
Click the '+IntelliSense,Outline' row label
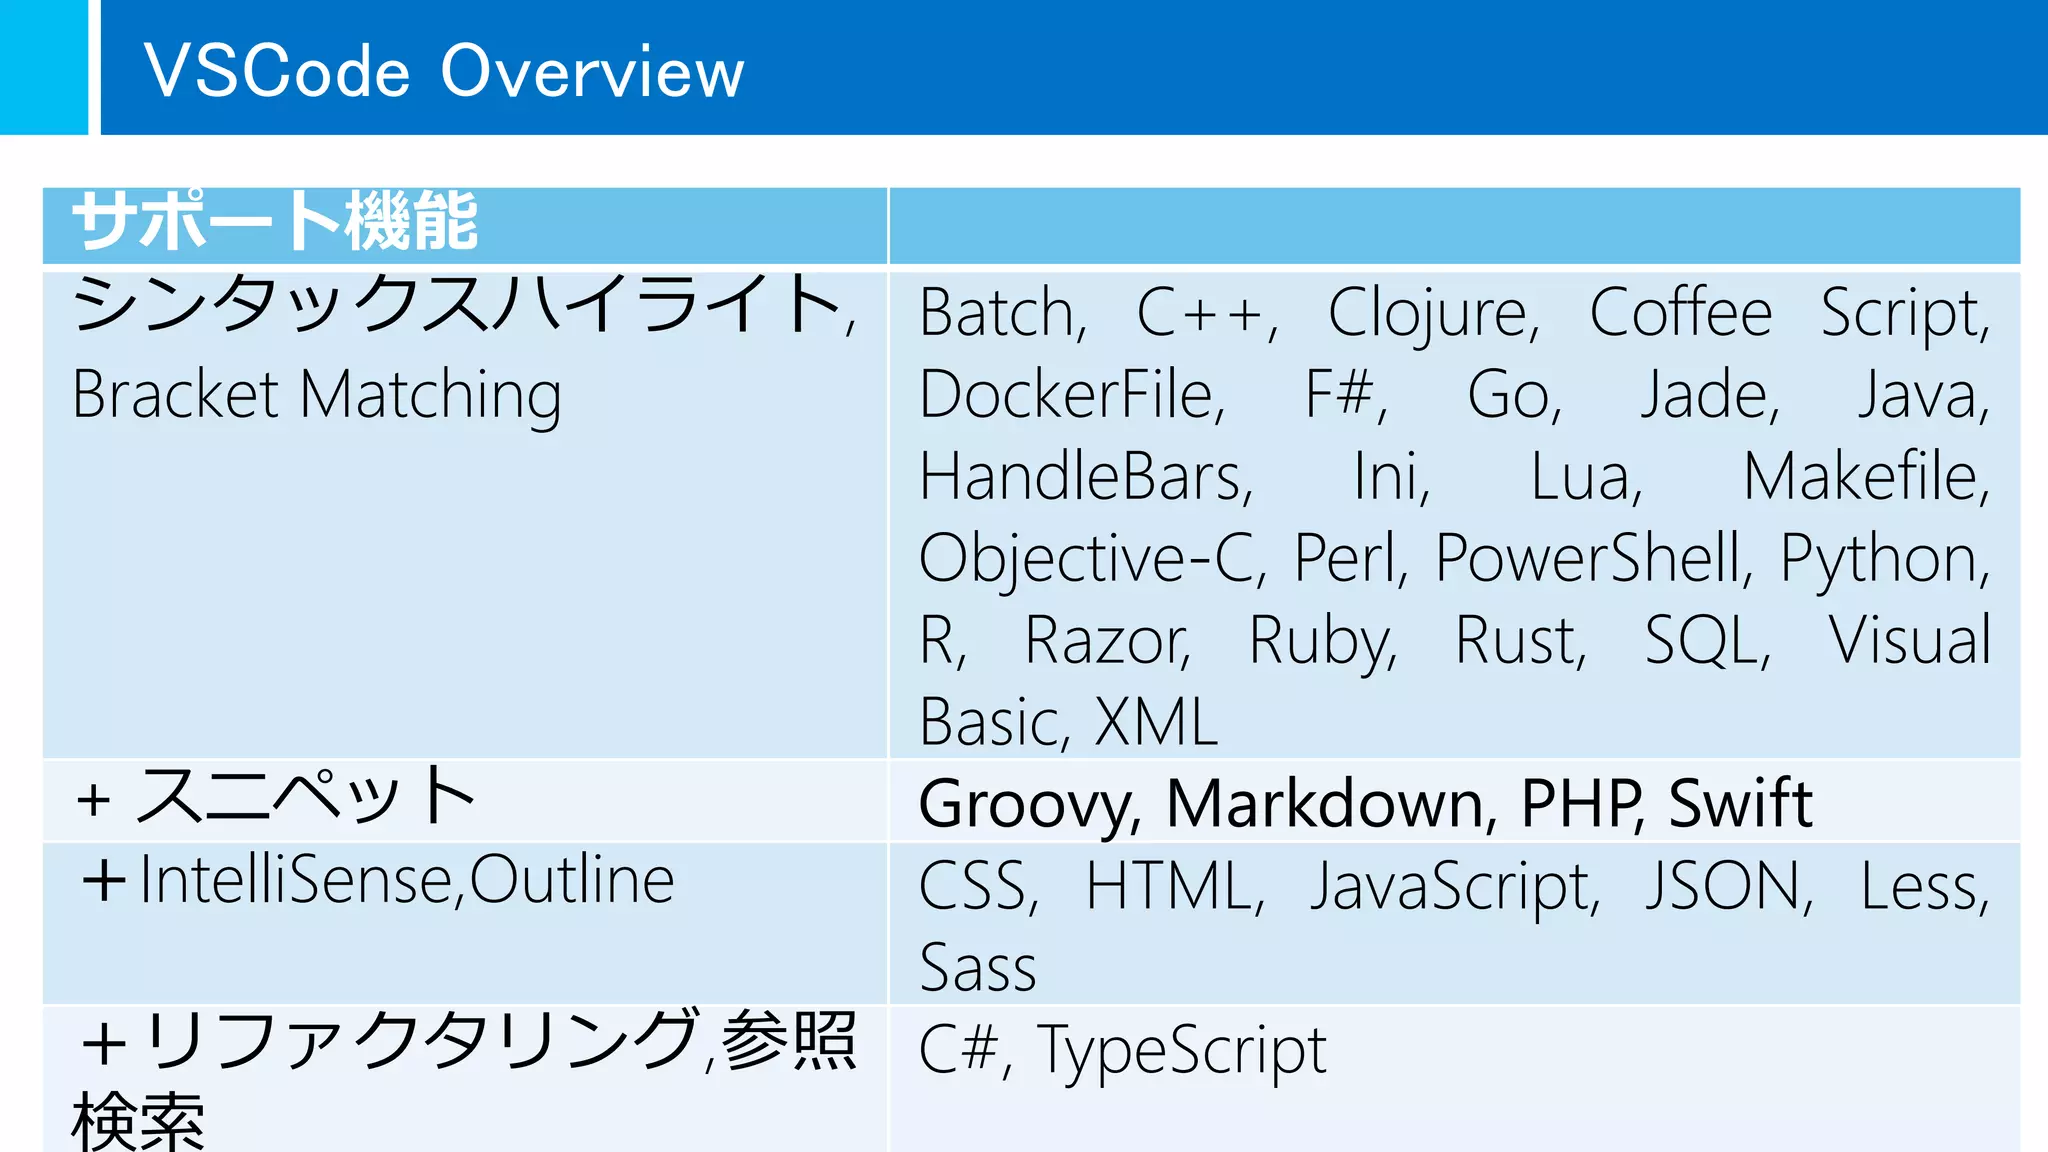pyautogui.click(x=378, y=880)
